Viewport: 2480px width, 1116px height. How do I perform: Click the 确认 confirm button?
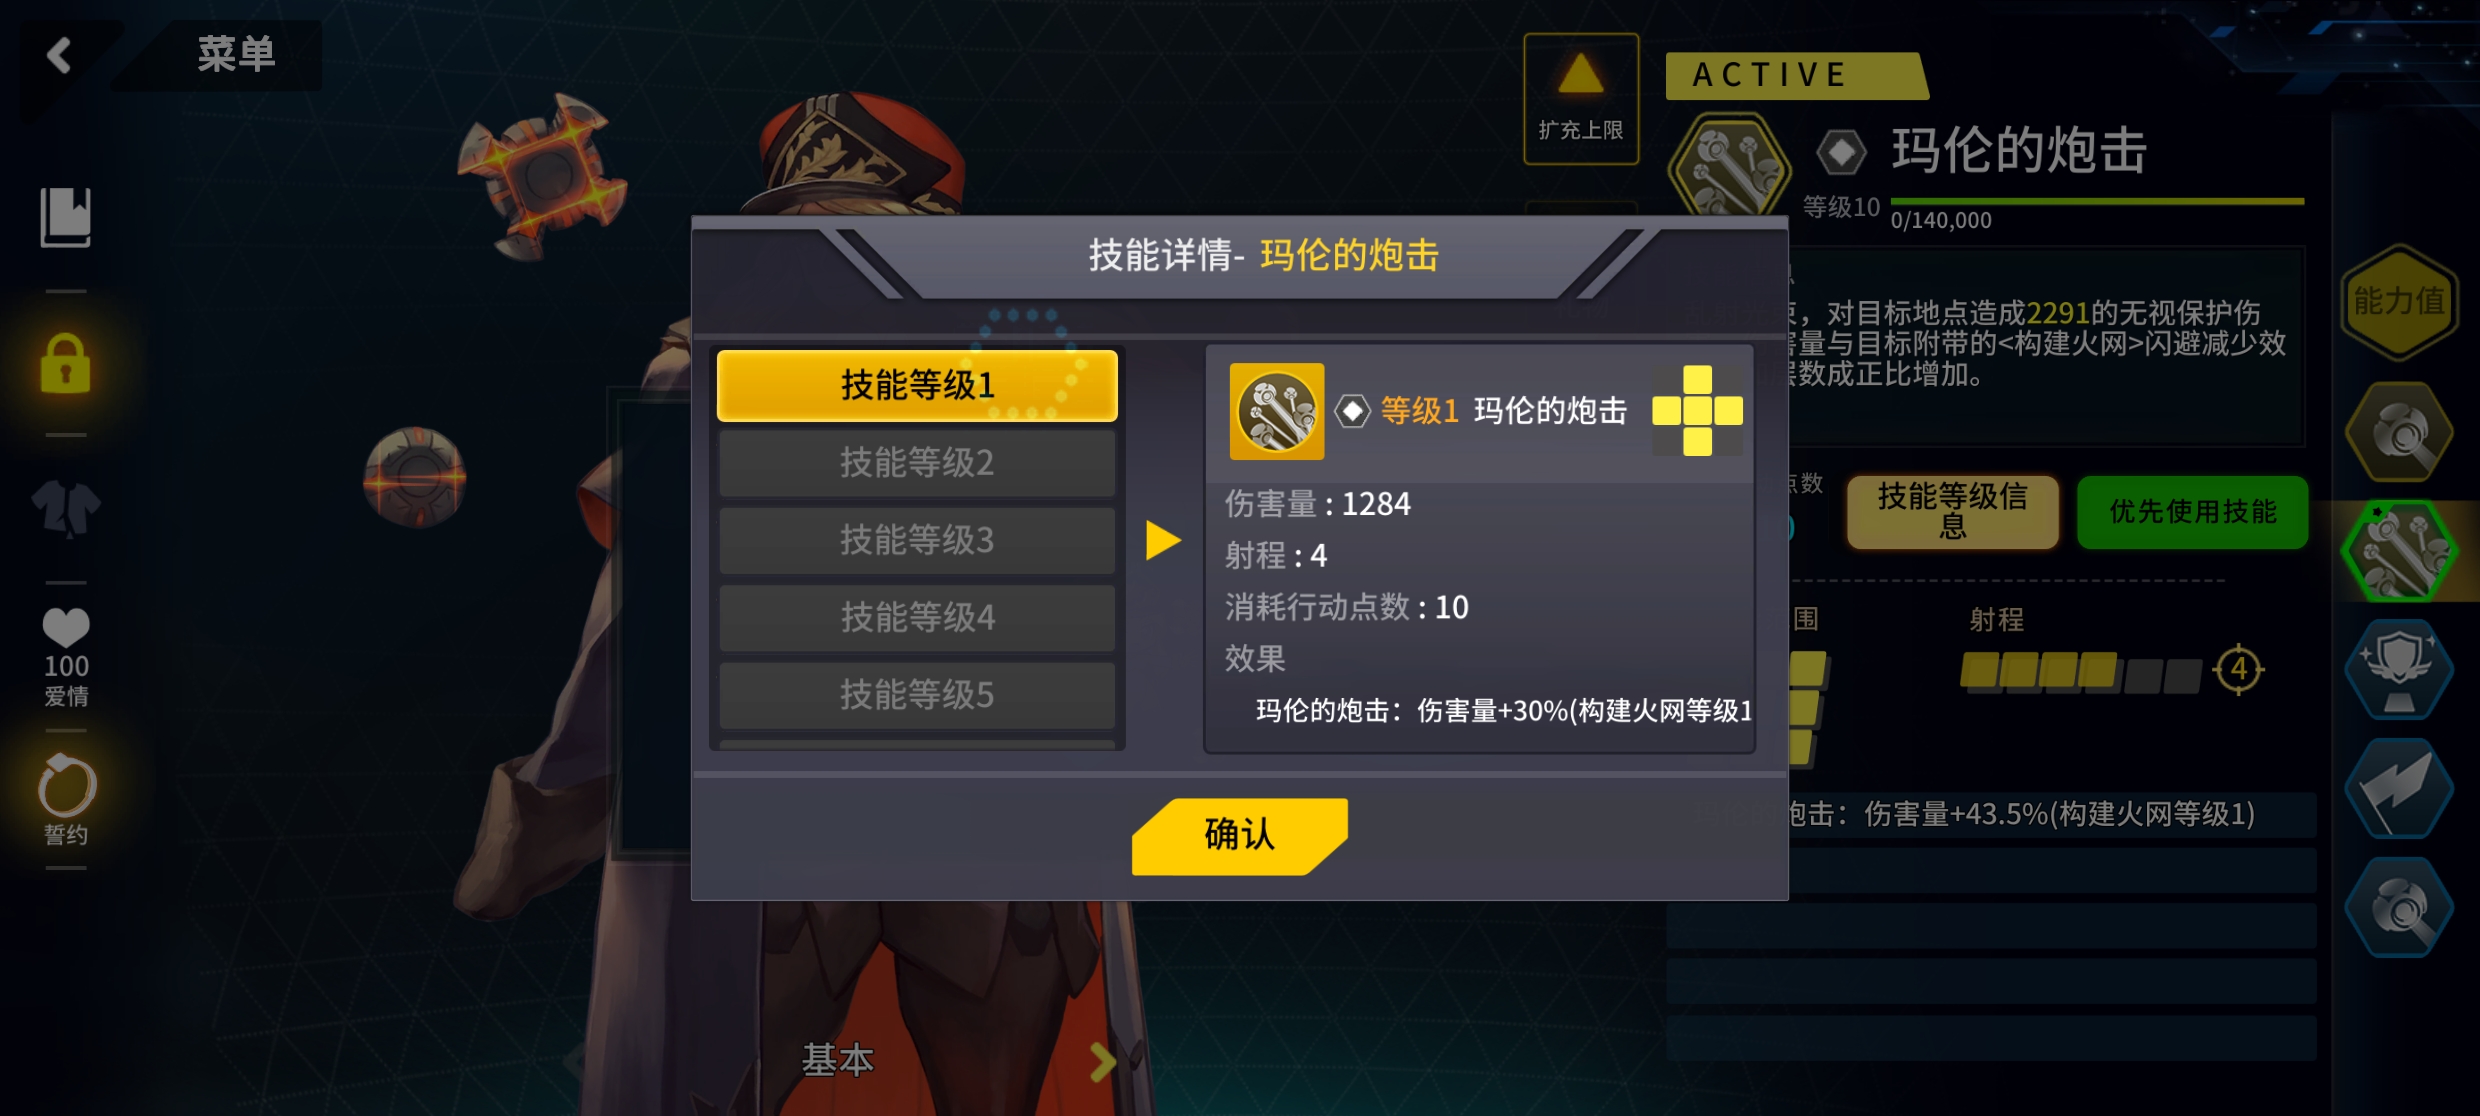[x=1240, y=836]
